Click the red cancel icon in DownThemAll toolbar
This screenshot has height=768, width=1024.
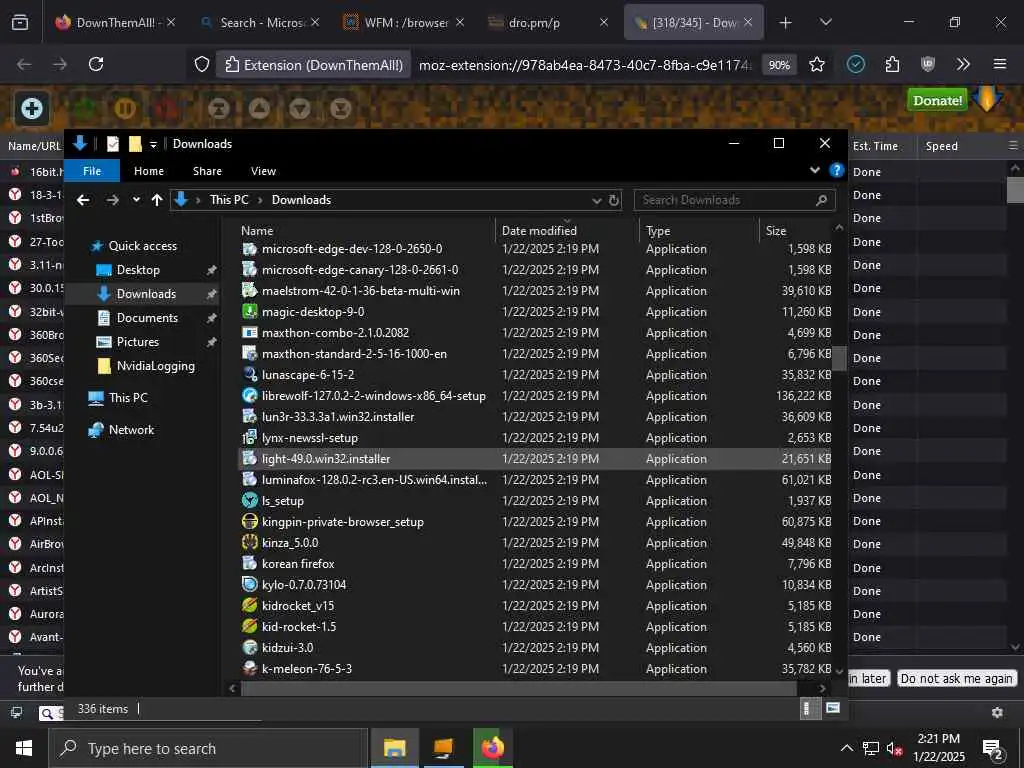pyautogui.click(x=165, y=108)
